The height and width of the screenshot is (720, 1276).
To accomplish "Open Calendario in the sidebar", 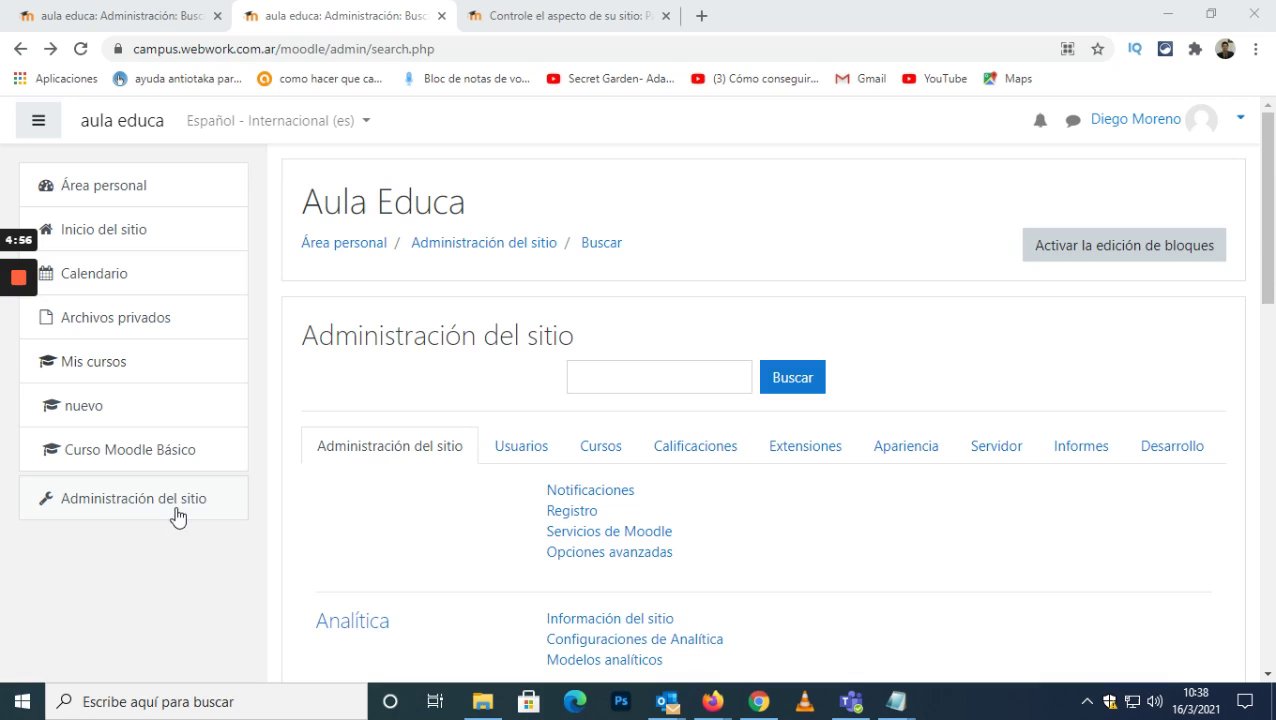I will [134, 273].
